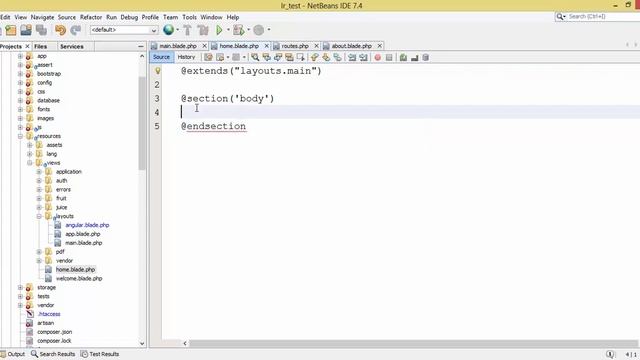Screen dimensions: 640x360
Task: Switch to the Files panel tab
Action: (40, 47)
